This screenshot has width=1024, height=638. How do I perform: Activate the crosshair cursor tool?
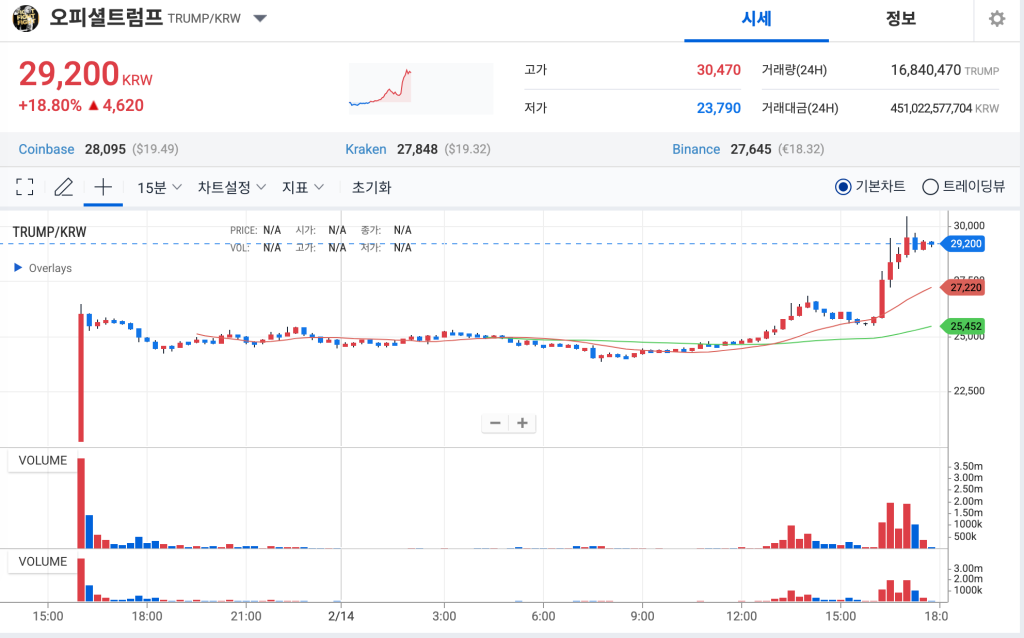(x=102, y=187)
